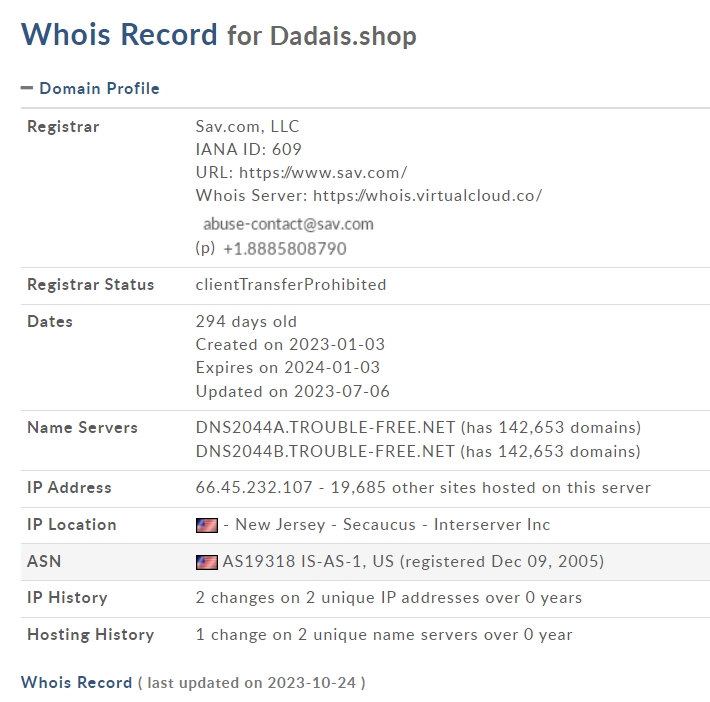The image size is (710, 702).
Task: Open IP History '2 changes on 2 unique IP addresses'
Action: coord(389,598)
